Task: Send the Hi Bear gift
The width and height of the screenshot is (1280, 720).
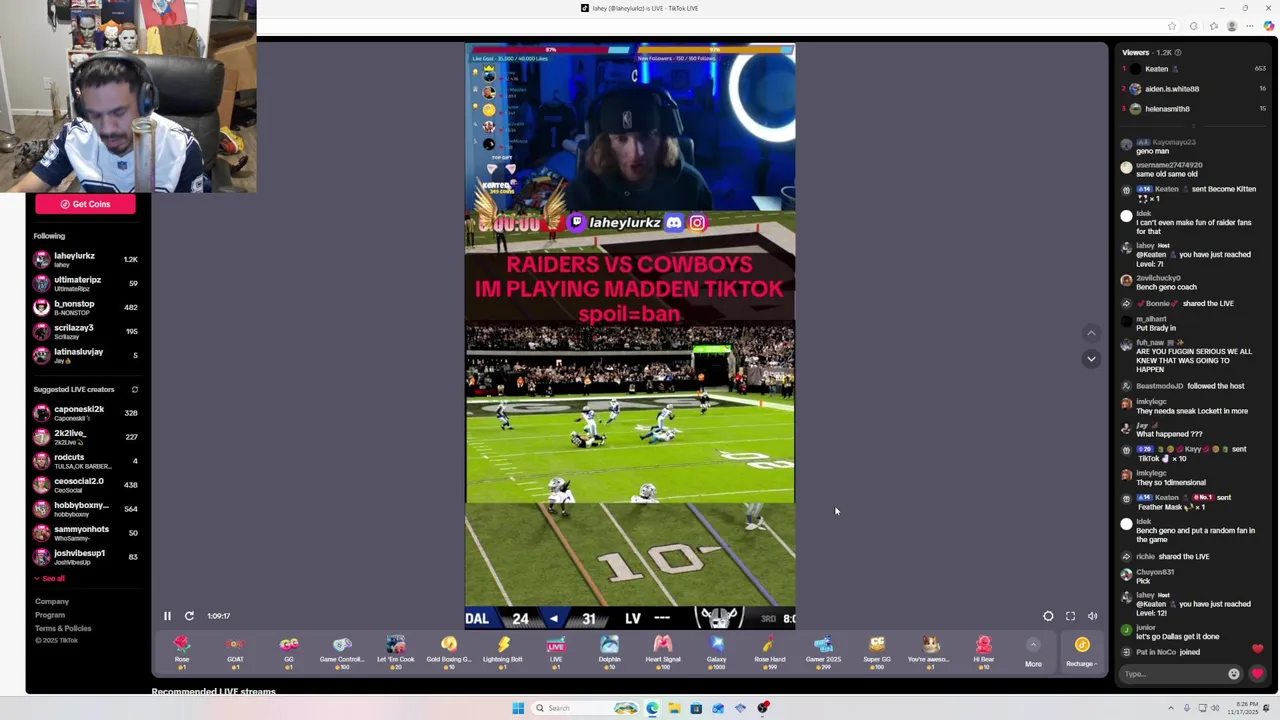Action: pyautogui.click(x=984, y=650)
